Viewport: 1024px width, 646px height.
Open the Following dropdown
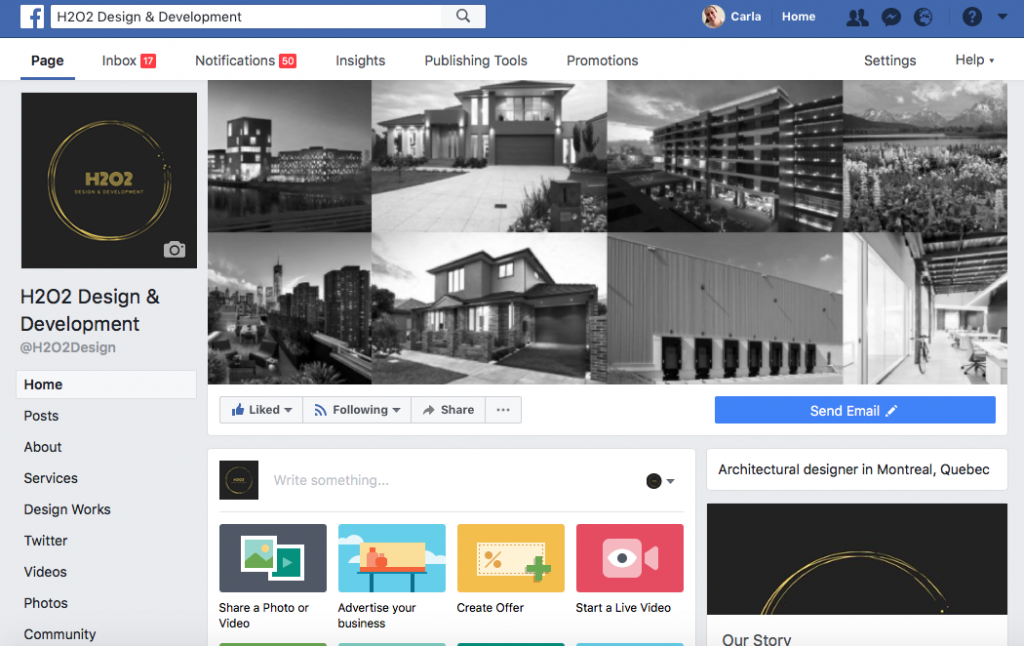click(x=357, y=410)
